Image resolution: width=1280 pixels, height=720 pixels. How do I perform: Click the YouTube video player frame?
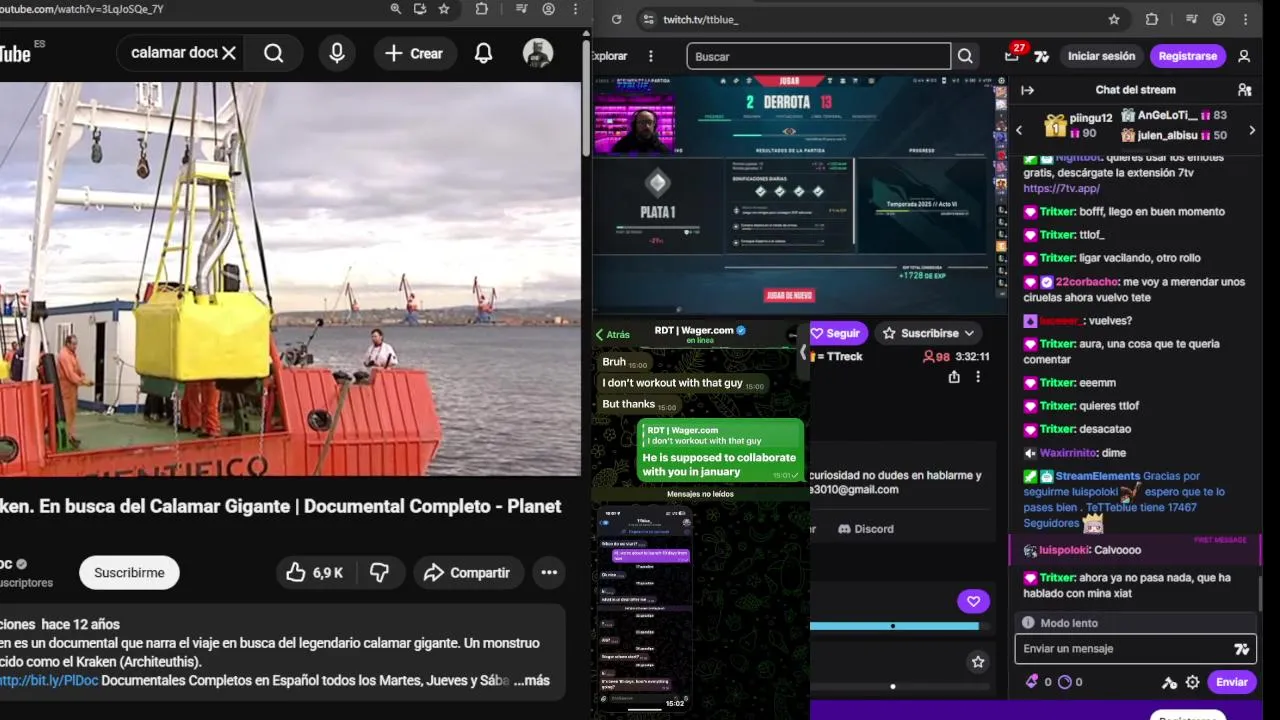tap(290, 278)
